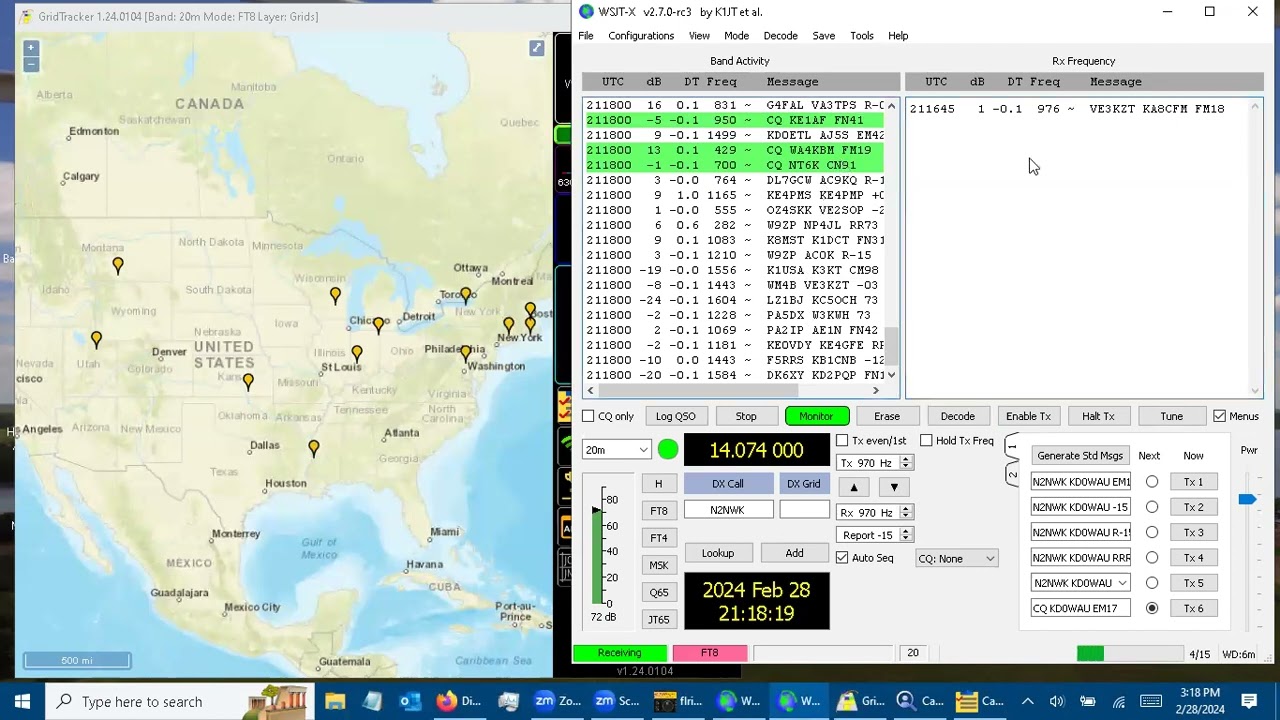The height and width of the screenshot is (720, 1280).
Task: Show hidden system tray icons
Action: click(1027, 701)
